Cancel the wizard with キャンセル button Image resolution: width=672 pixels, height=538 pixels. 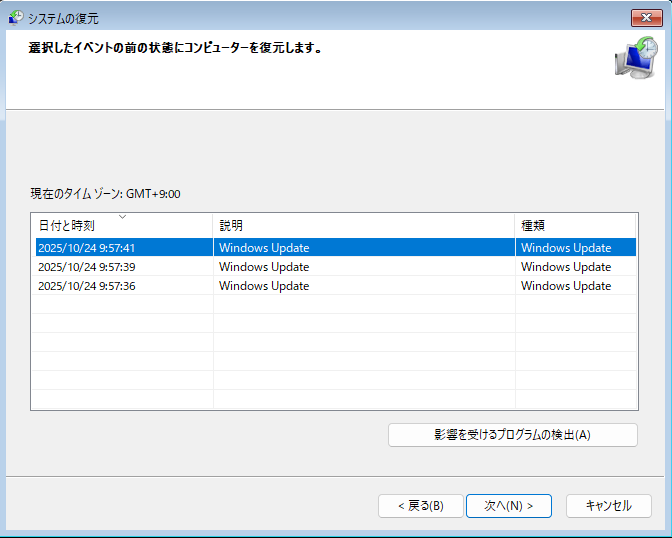(x=609, y=506)
